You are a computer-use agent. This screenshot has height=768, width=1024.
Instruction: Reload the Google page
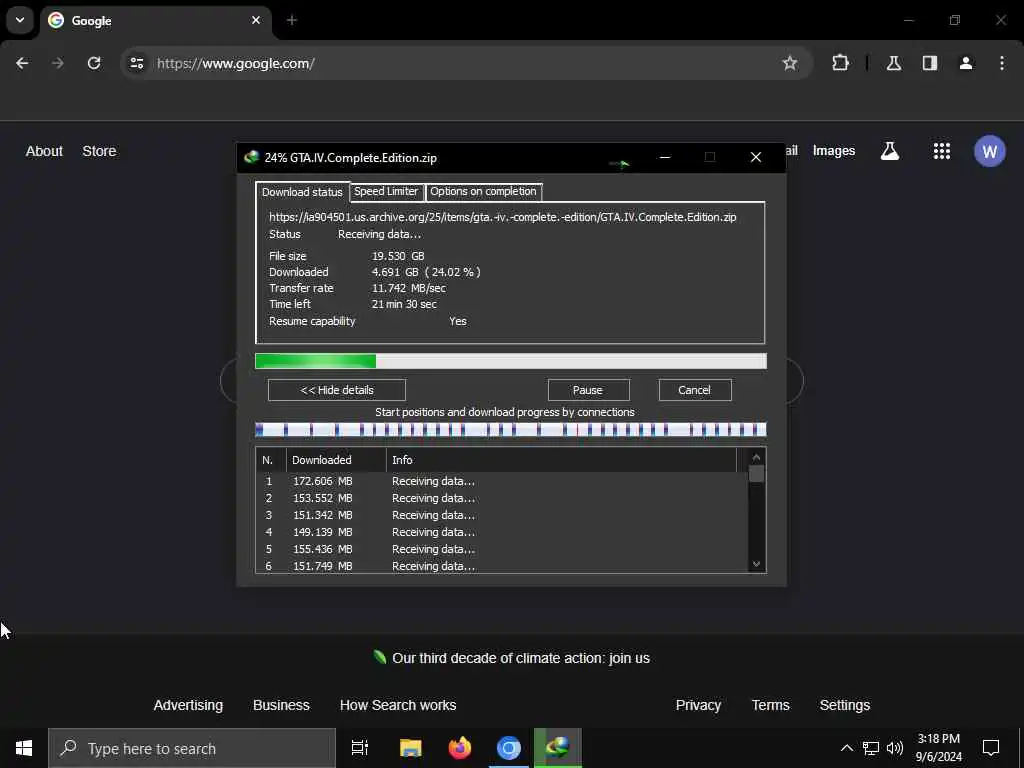point(94,63)
